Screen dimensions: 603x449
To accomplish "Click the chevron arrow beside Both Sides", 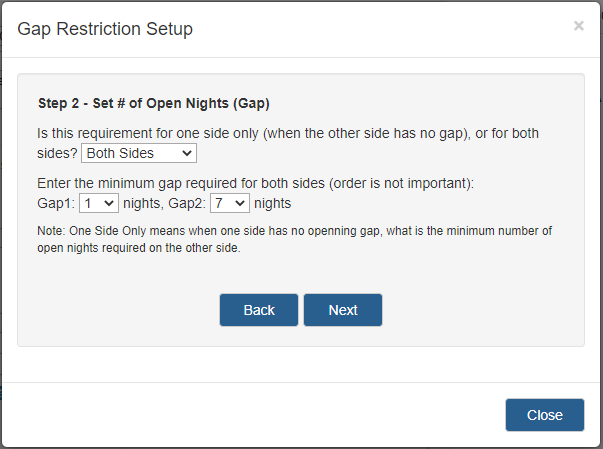I will tap(187, 153).
